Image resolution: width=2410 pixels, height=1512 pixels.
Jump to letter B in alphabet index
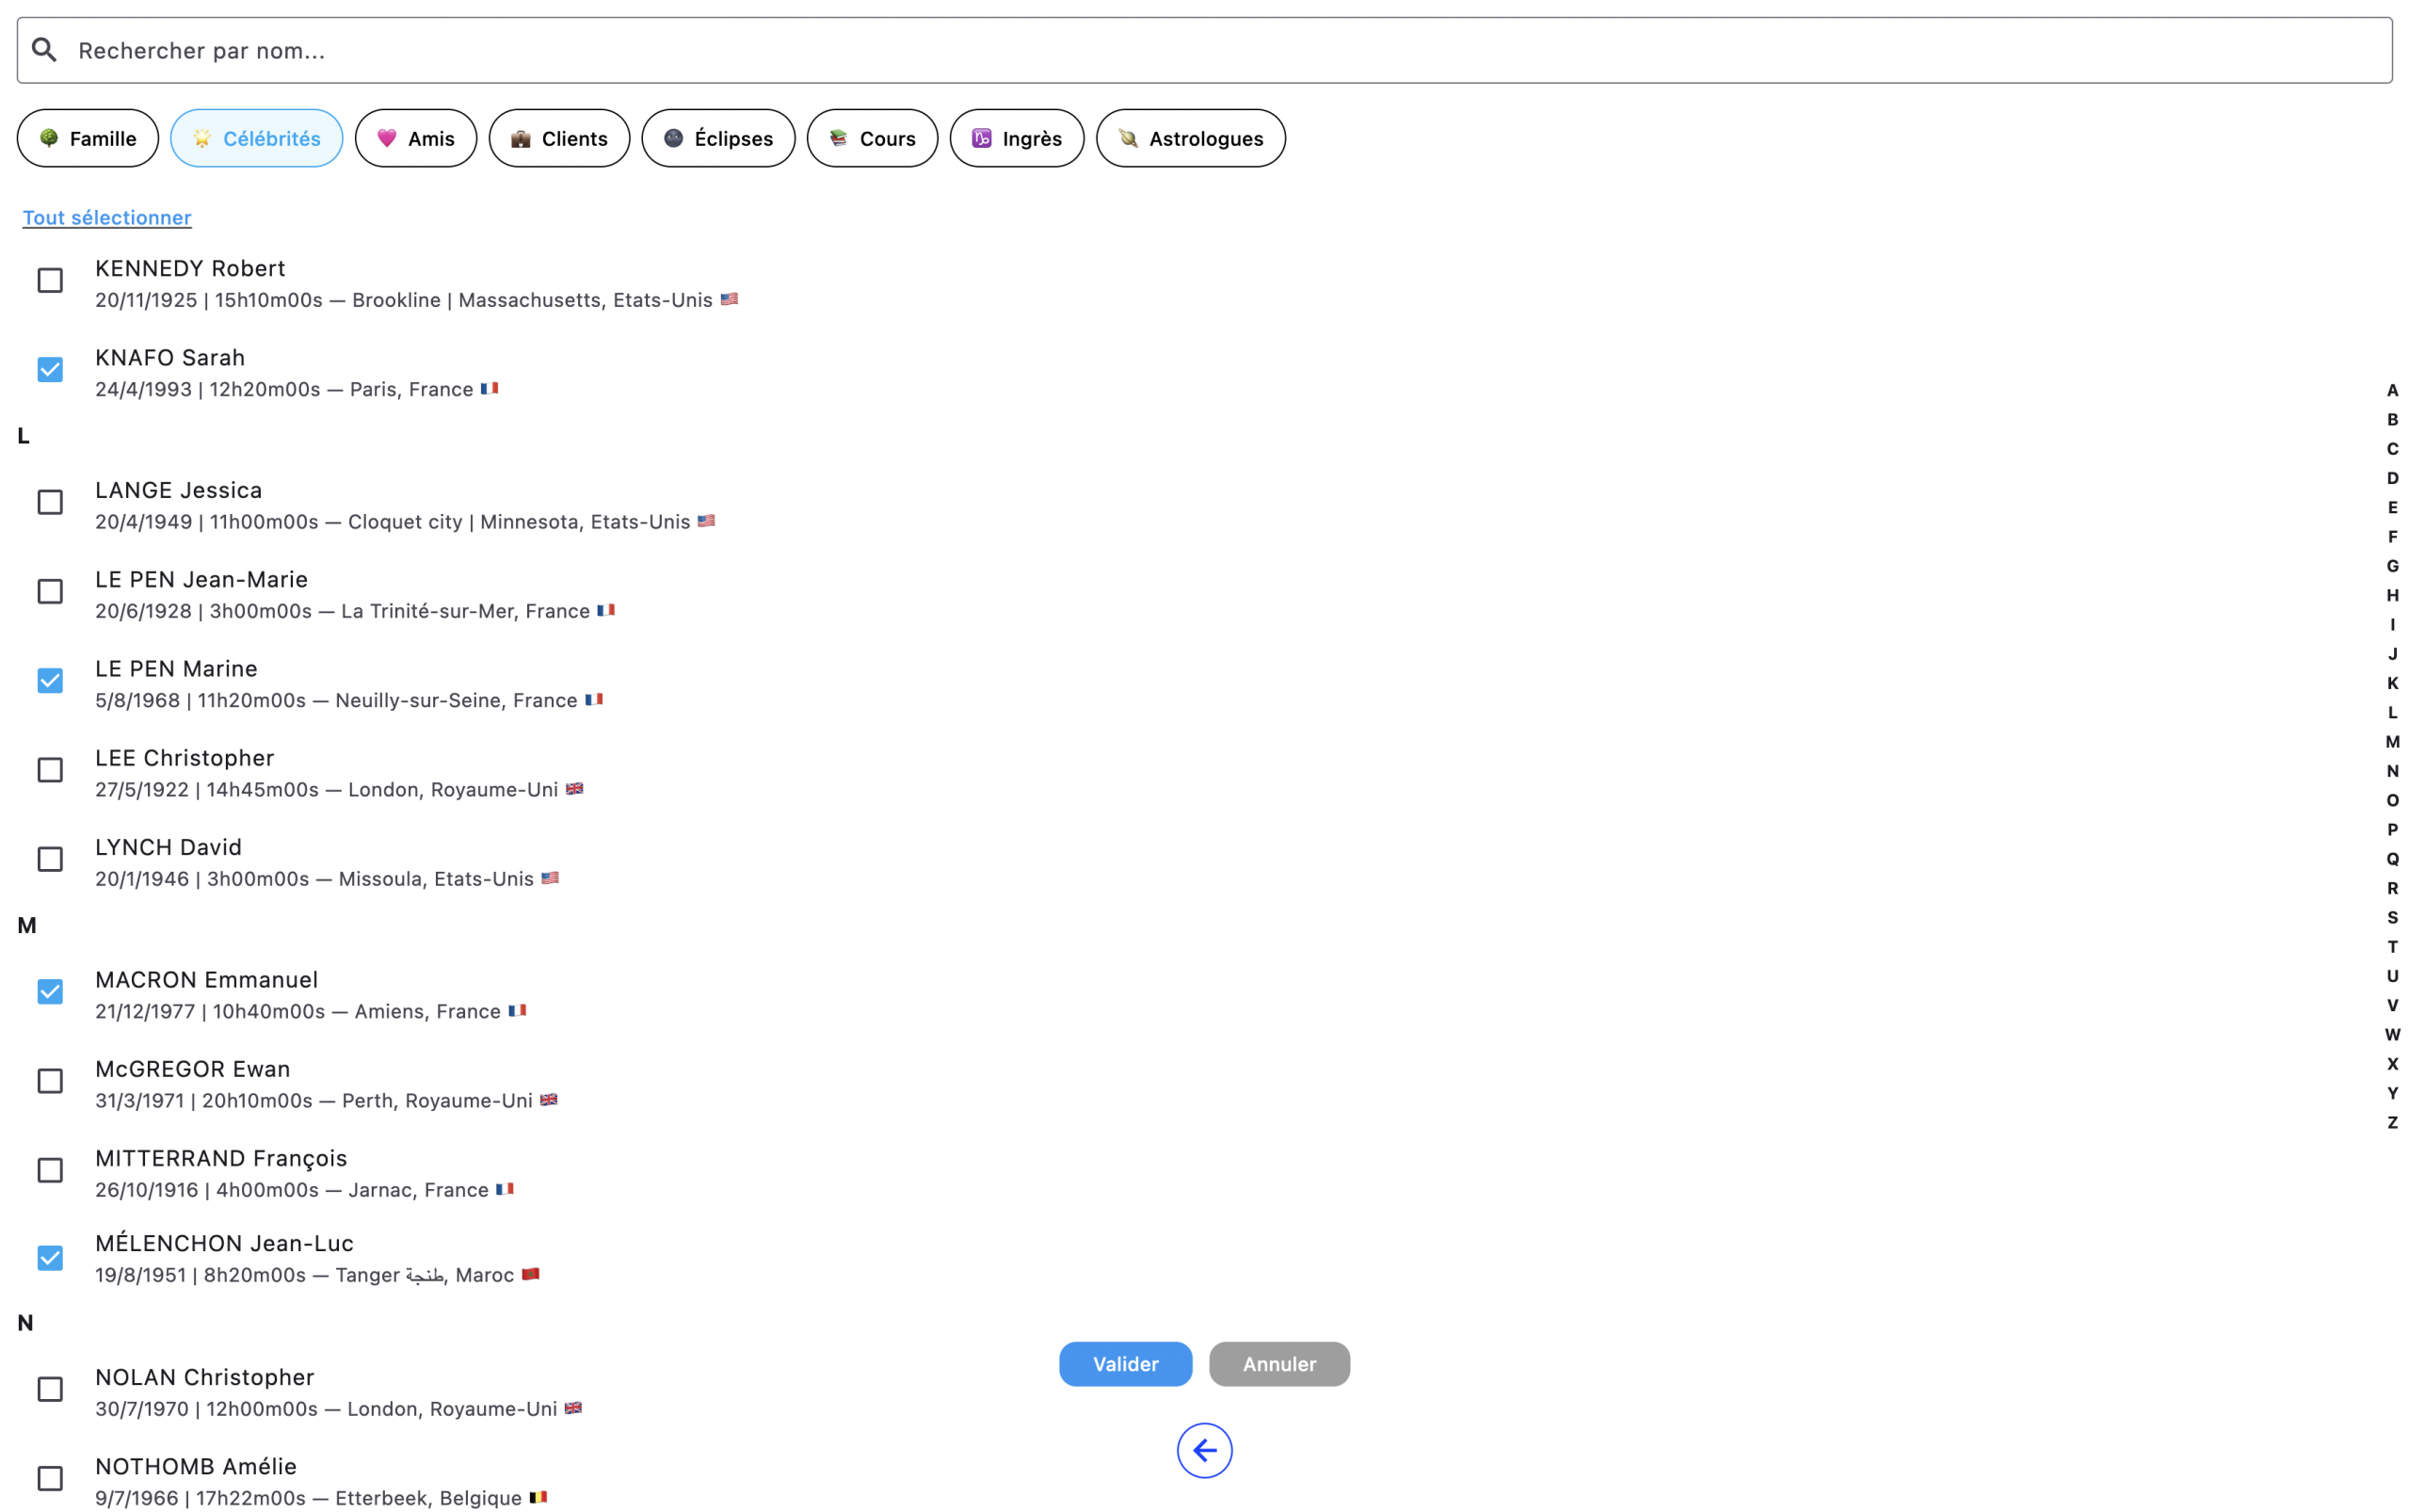pos(2392,420)
